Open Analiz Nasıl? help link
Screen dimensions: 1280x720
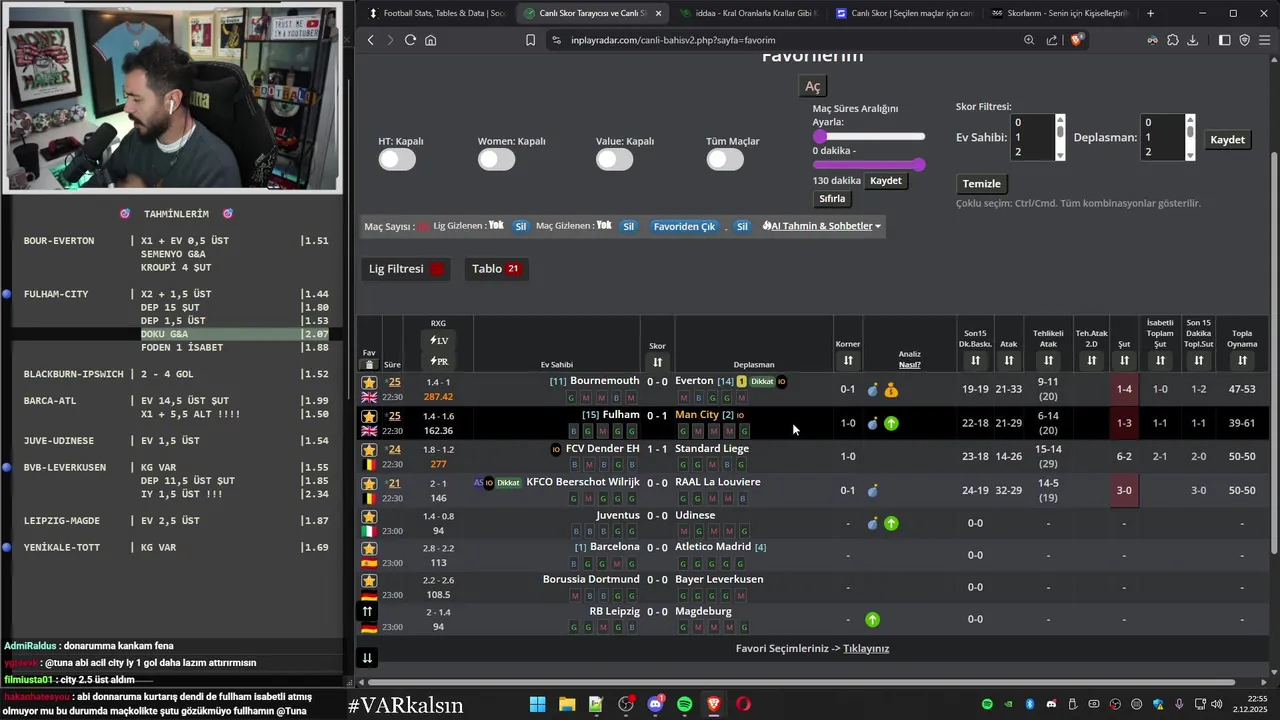[x=909, y=365]
